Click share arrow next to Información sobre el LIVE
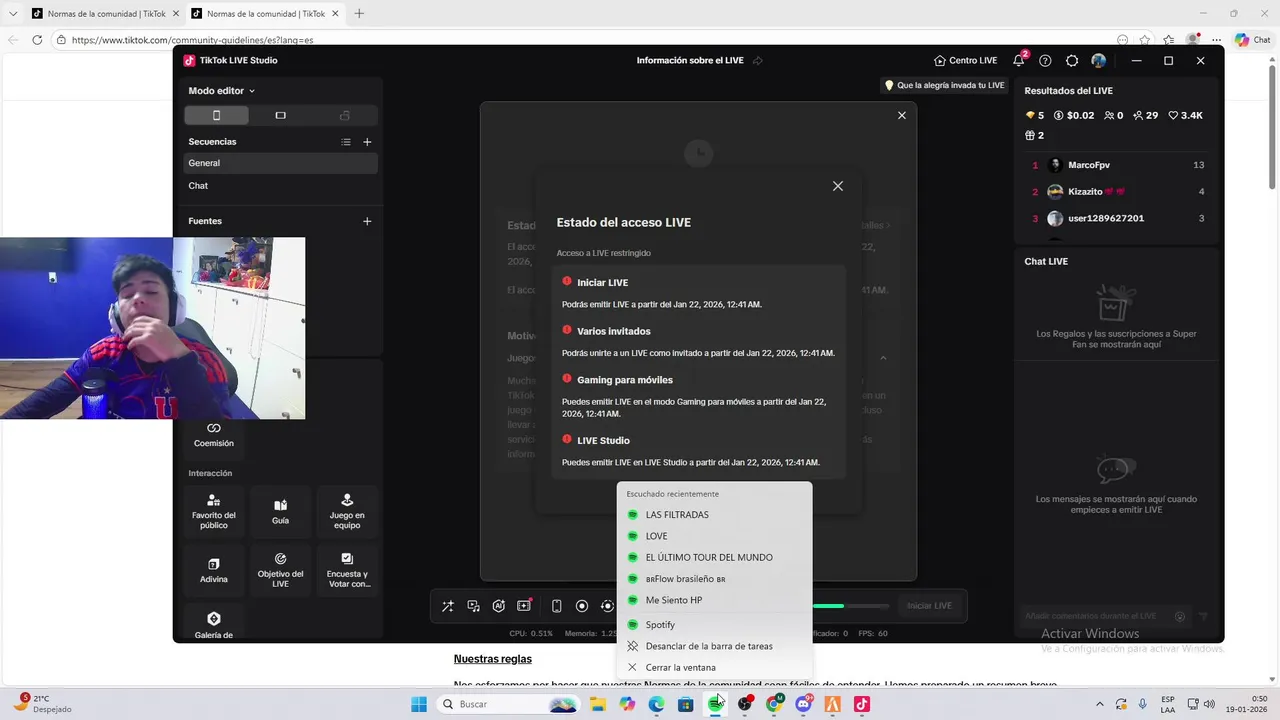 point(757,61)
